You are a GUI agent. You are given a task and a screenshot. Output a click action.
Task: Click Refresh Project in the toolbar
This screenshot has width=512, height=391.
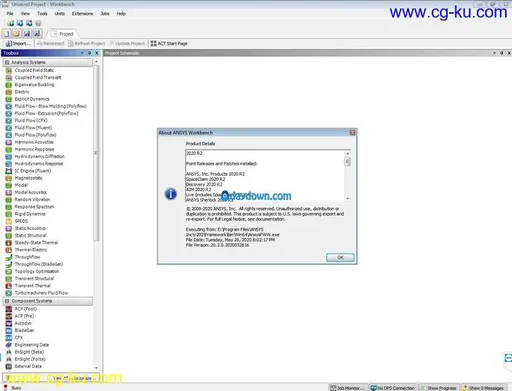pyautogui.click(x=87, y=43)
